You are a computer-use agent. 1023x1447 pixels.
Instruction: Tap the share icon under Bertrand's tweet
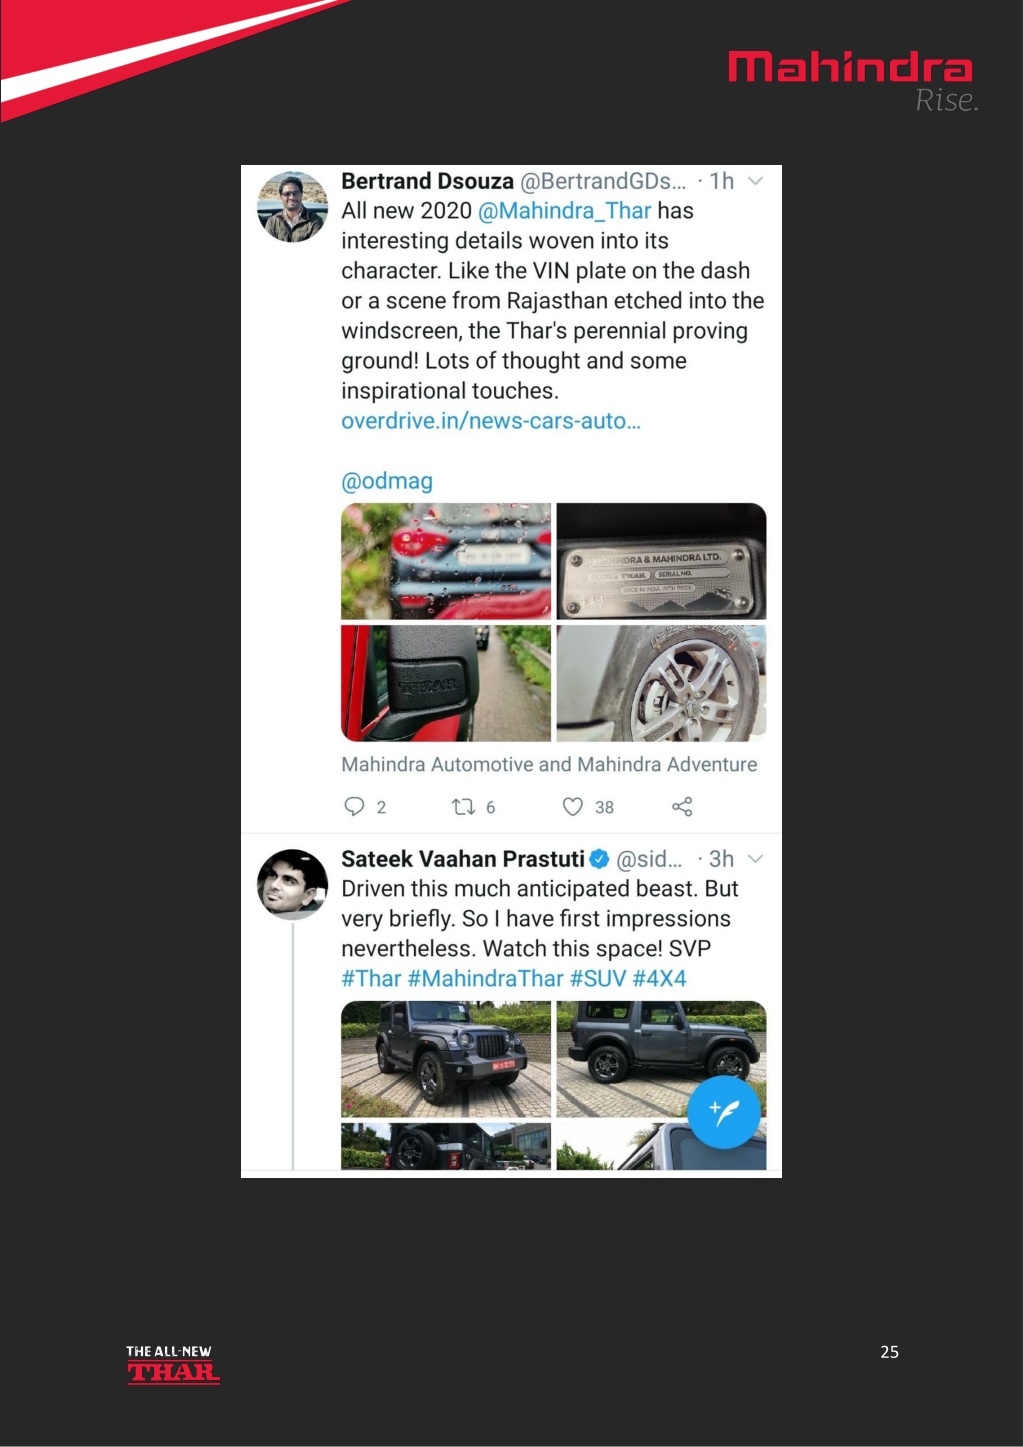coord(682,806)
